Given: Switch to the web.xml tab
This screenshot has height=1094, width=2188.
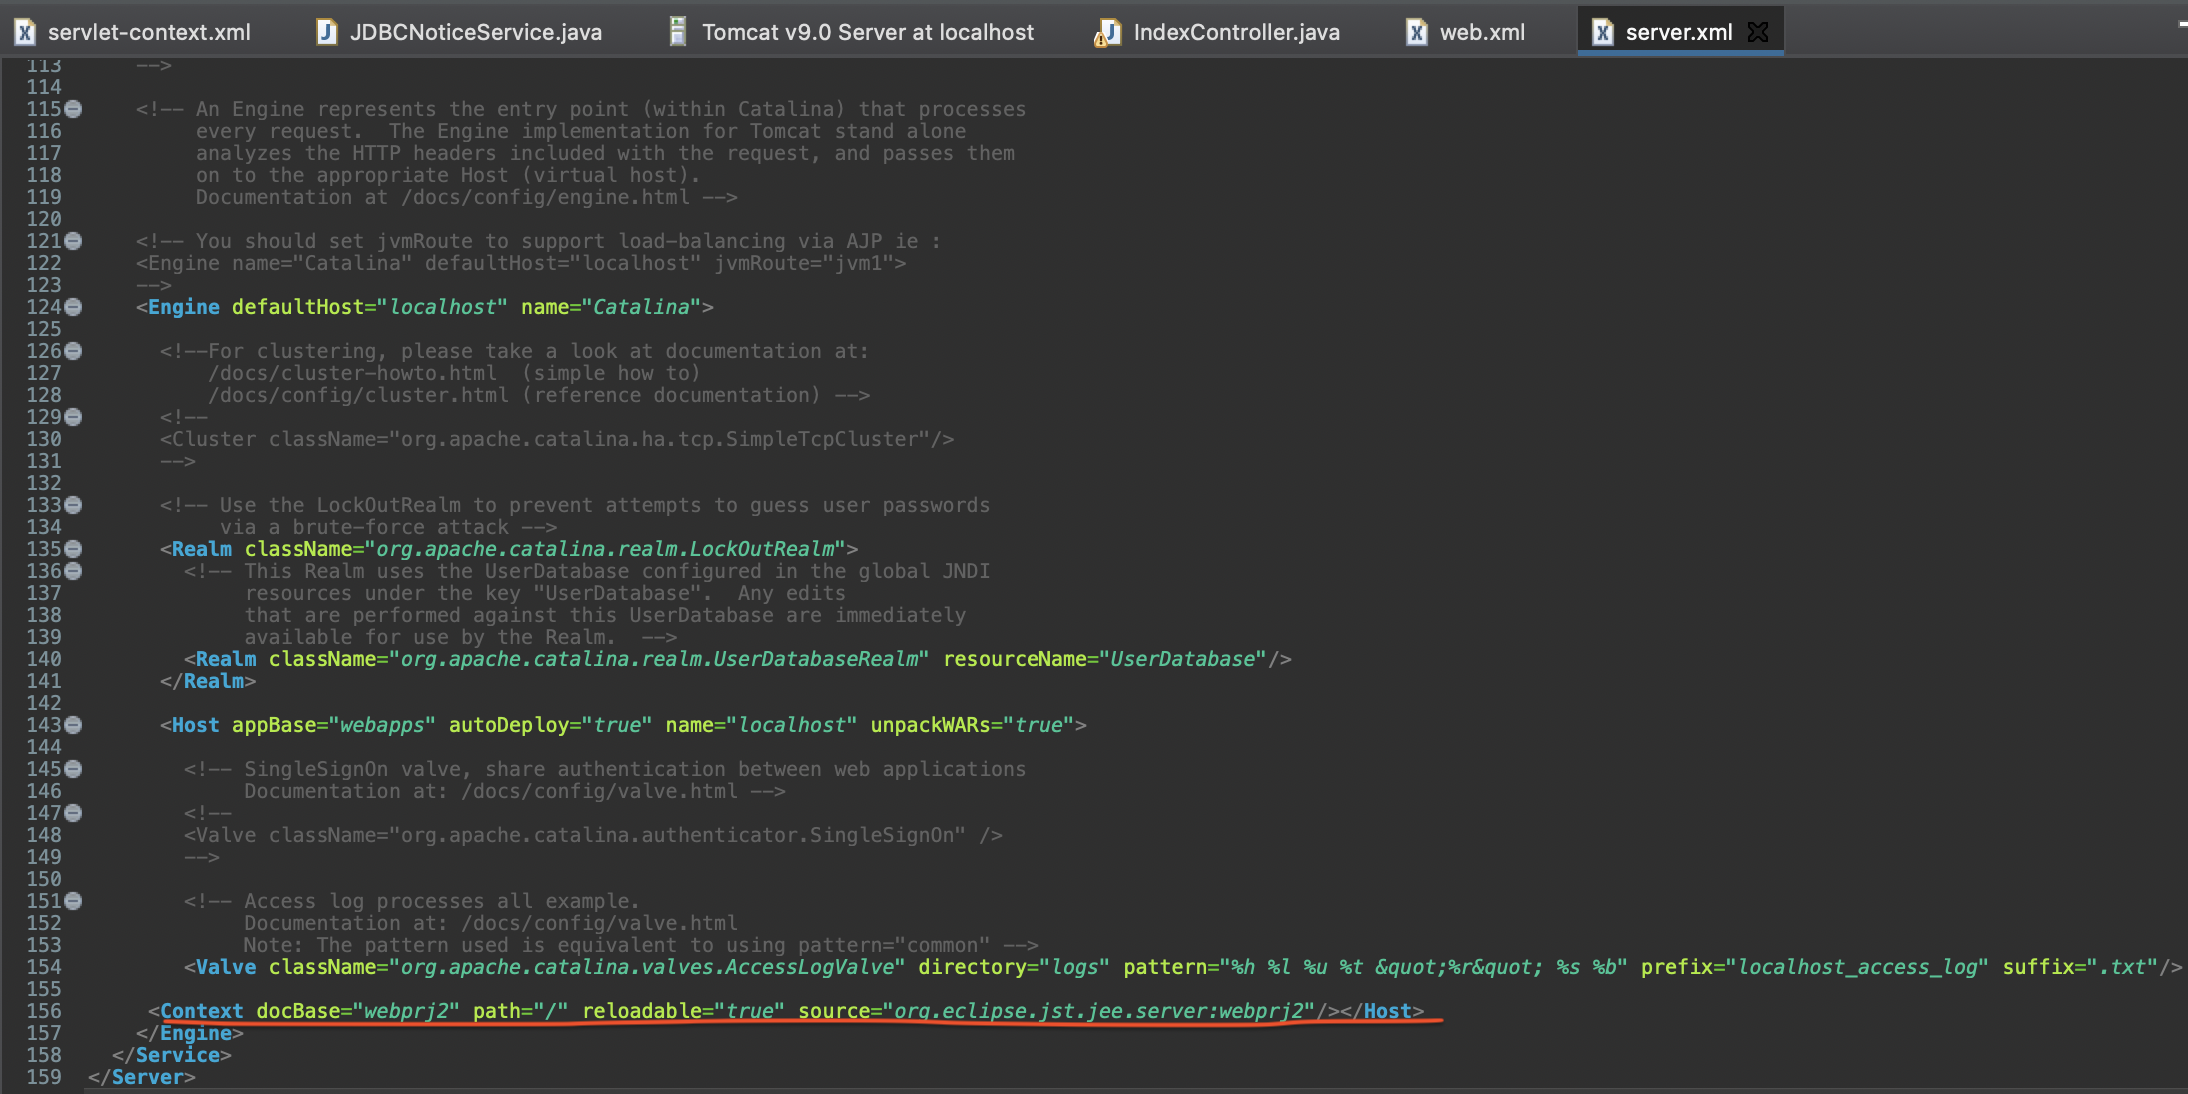Looking at the screenshot, I should [1481, 32].
